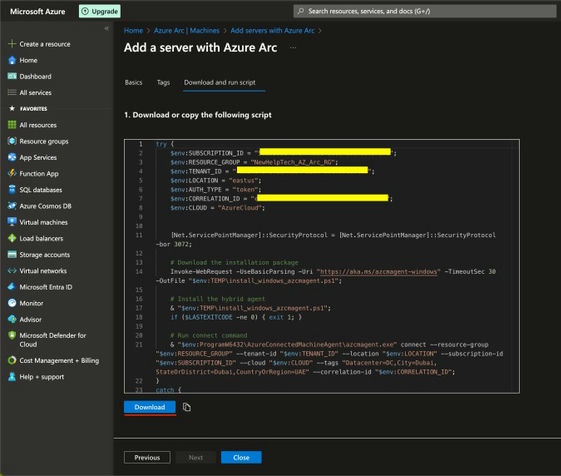Image resolution: width=561 pixels, height=476 pixels.
Task: Click the Previous button
Action: pos(147,457)
